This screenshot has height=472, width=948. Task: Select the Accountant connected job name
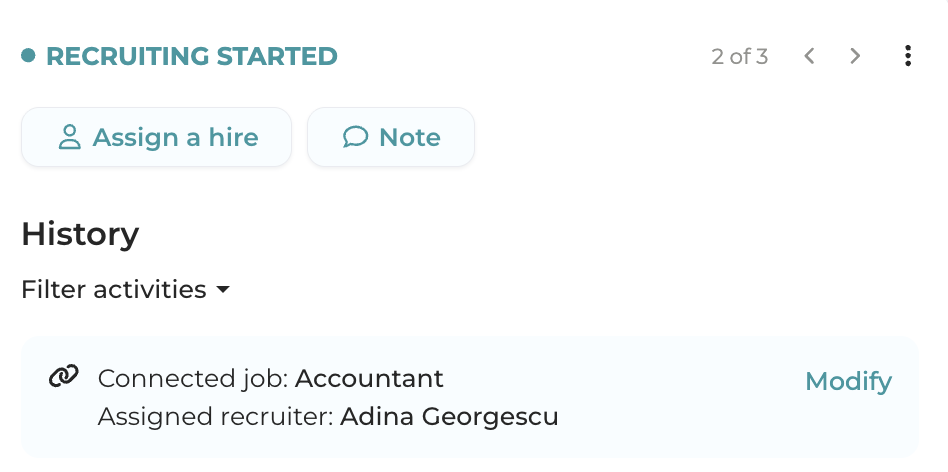(369, 379)
